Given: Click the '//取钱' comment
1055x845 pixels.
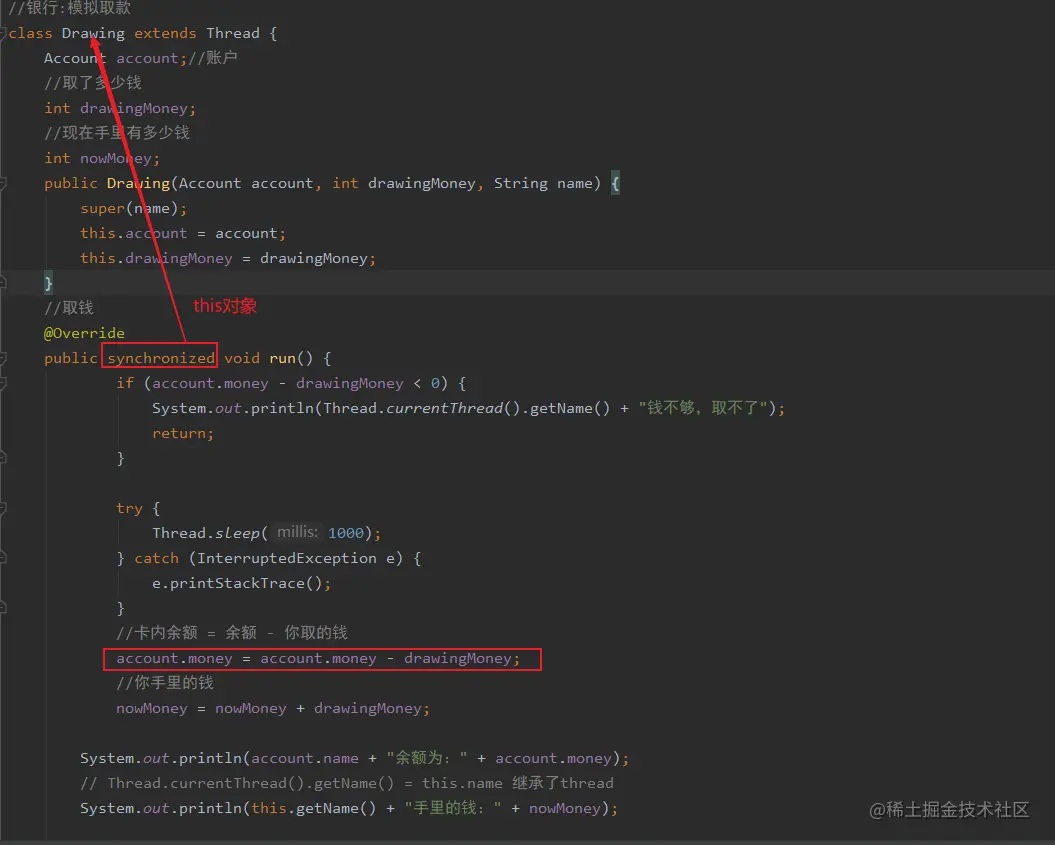Looking at the screenshot, I should 69,307.
